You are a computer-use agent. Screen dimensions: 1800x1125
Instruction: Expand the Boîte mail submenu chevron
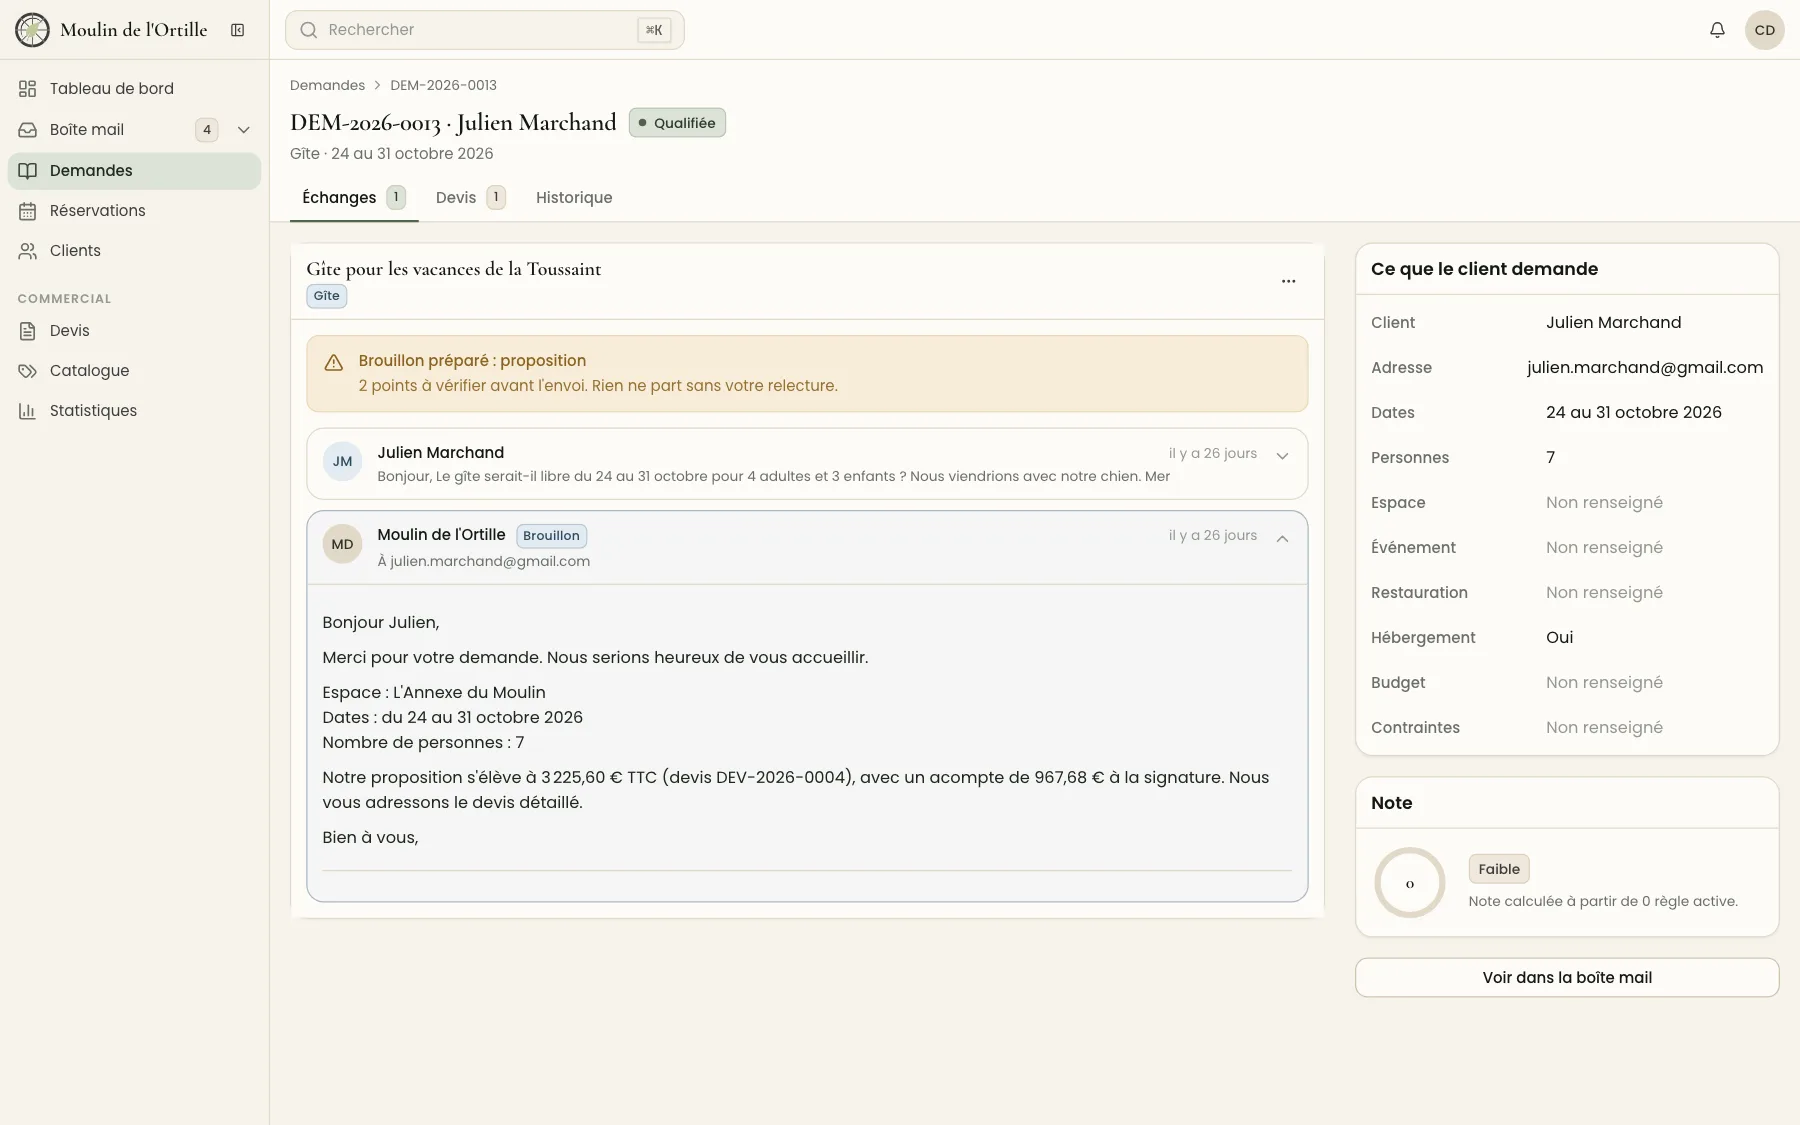coord(243,130)
